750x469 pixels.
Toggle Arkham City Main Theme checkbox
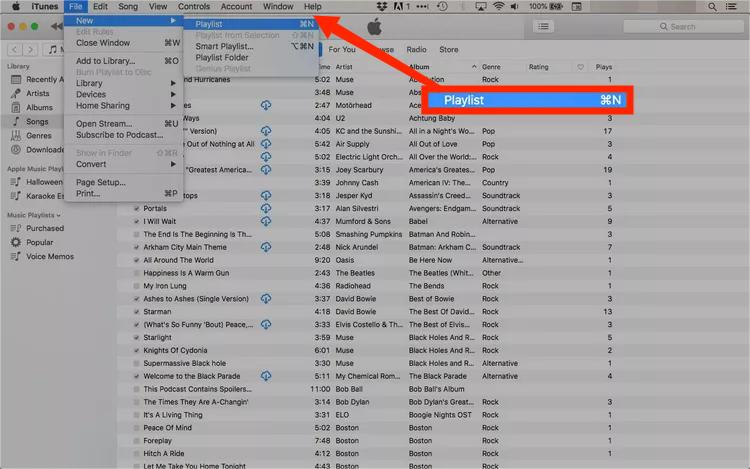(136, 247)
